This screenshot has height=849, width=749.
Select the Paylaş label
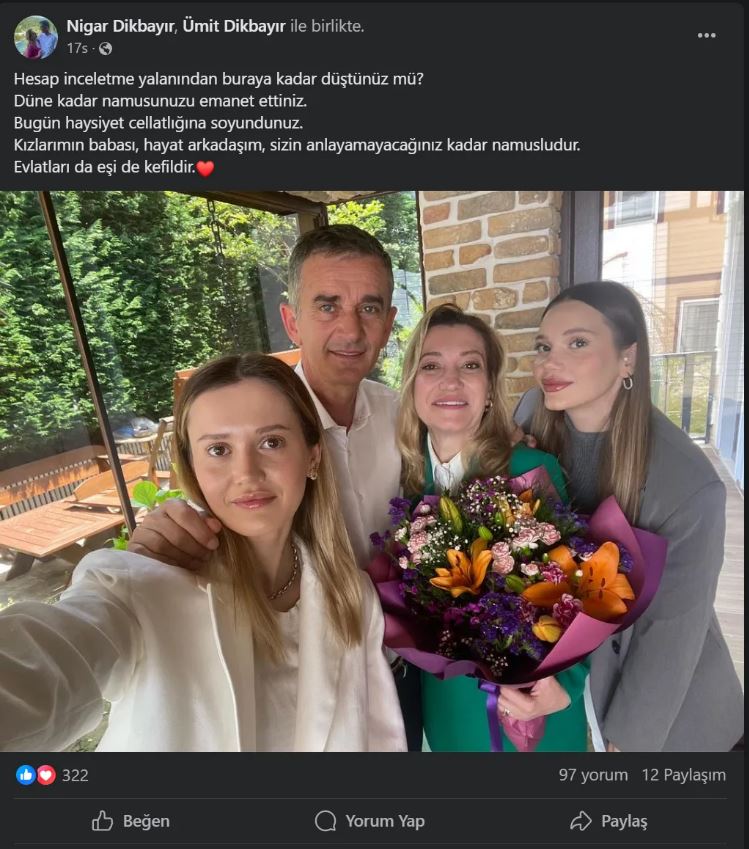pos(624,821)
